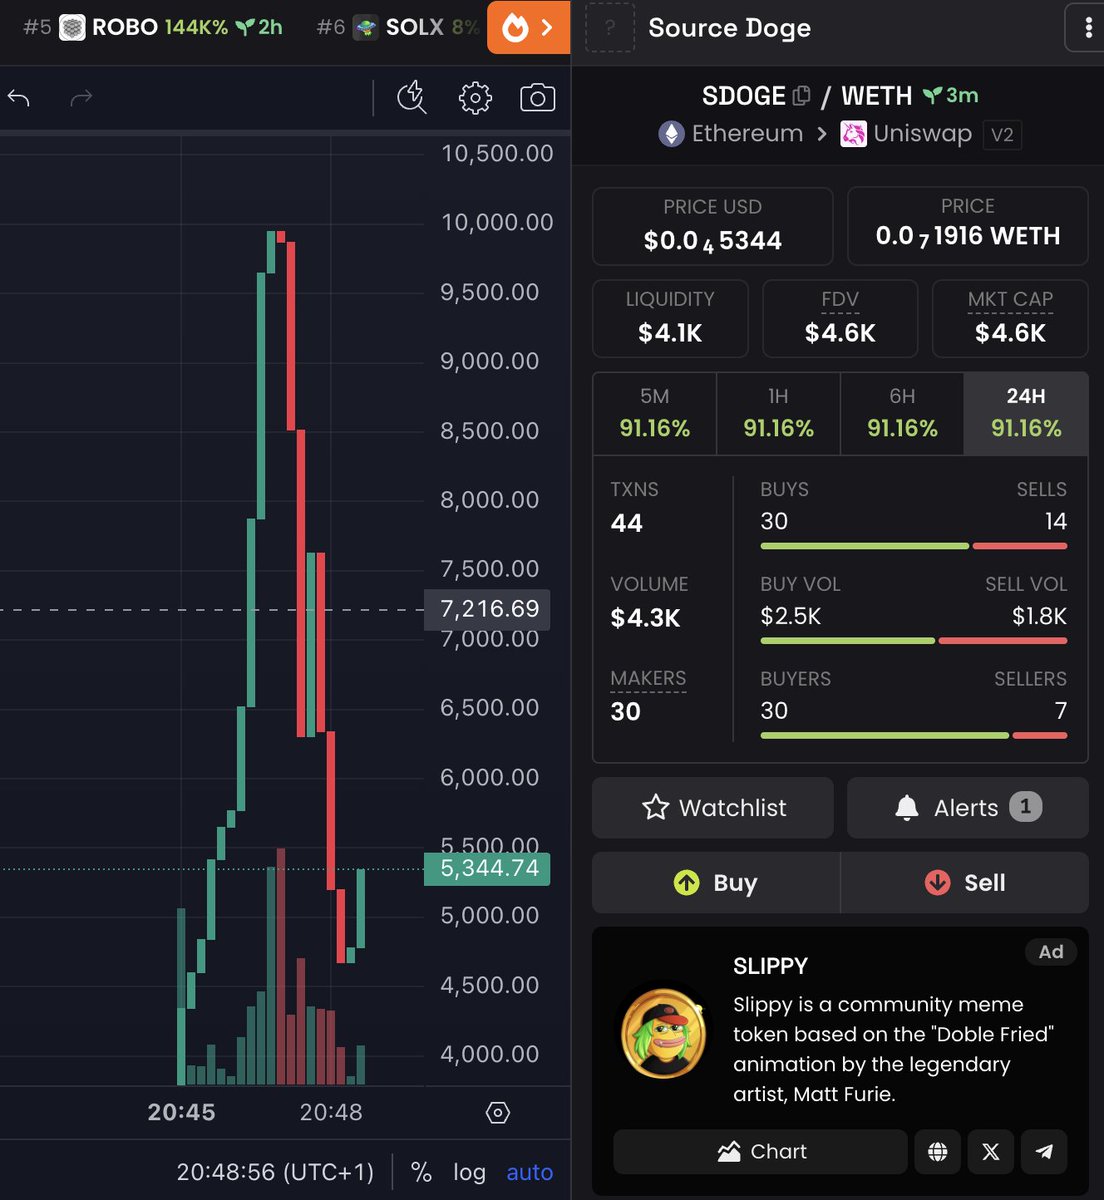1104x1200 pixels.
Task: Open SLIPPY X profile link
Action: pos(990,1152)
